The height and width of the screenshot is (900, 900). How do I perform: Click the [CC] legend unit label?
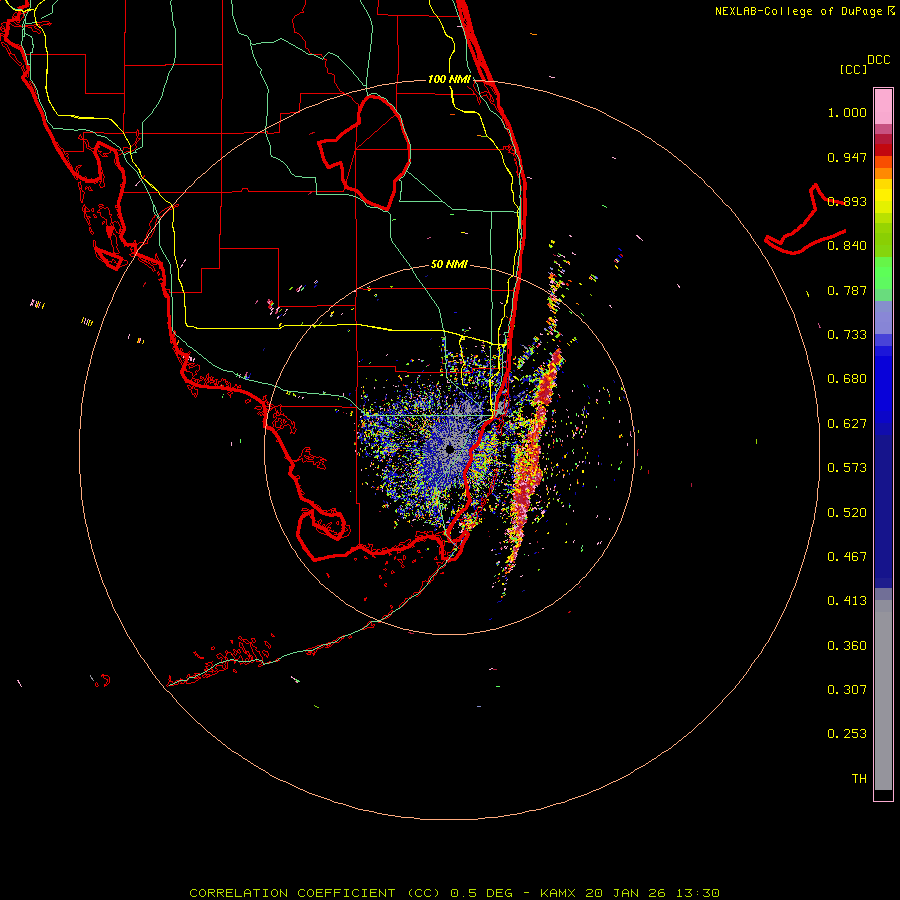point(854,69)
